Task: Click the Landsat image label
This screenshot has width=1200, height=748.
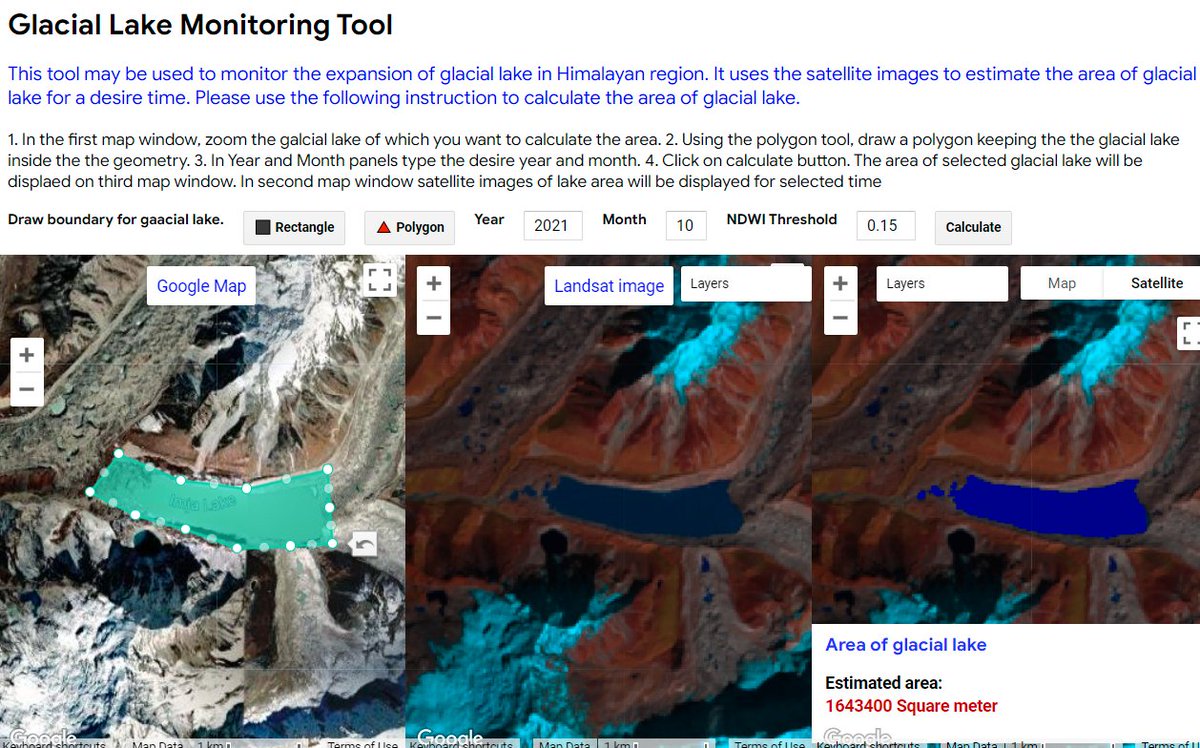Action: [609, 286]
